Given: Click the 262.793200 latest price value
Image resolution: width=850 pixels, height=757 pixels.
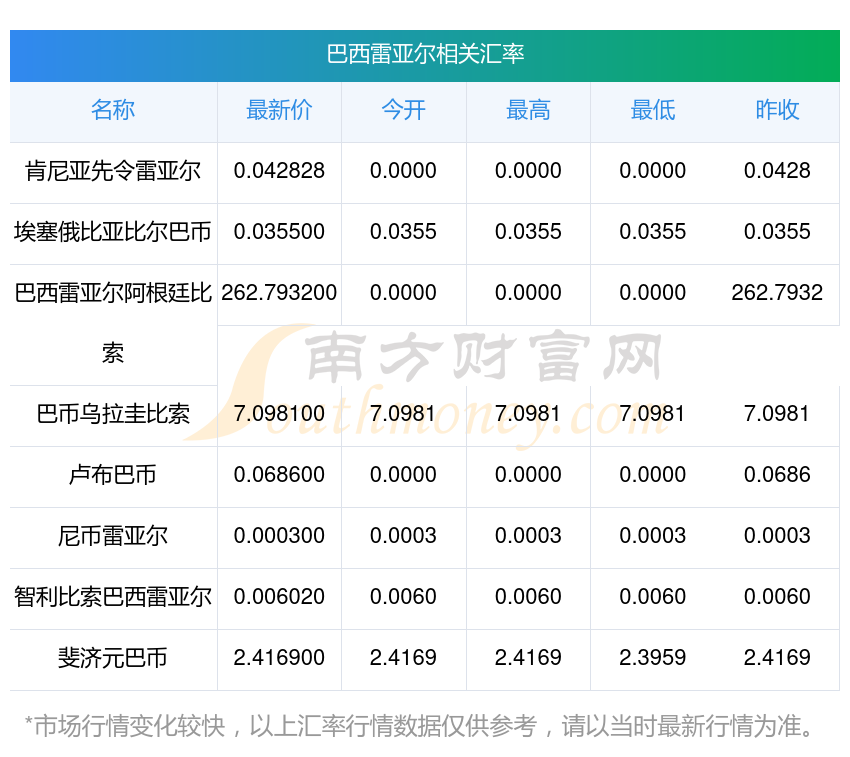Looking at the screenshot, I should click(x=279, y=293).
